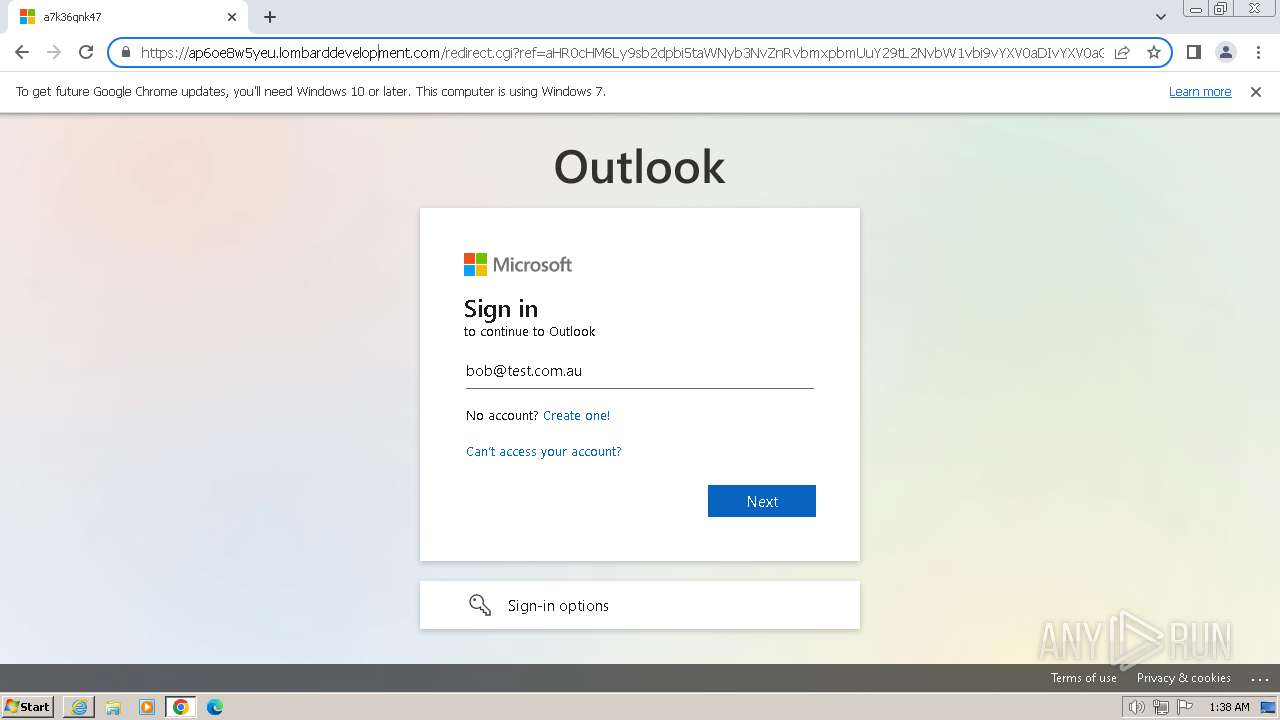
Task: Click the address bar URL
Action: pos(622,52)
